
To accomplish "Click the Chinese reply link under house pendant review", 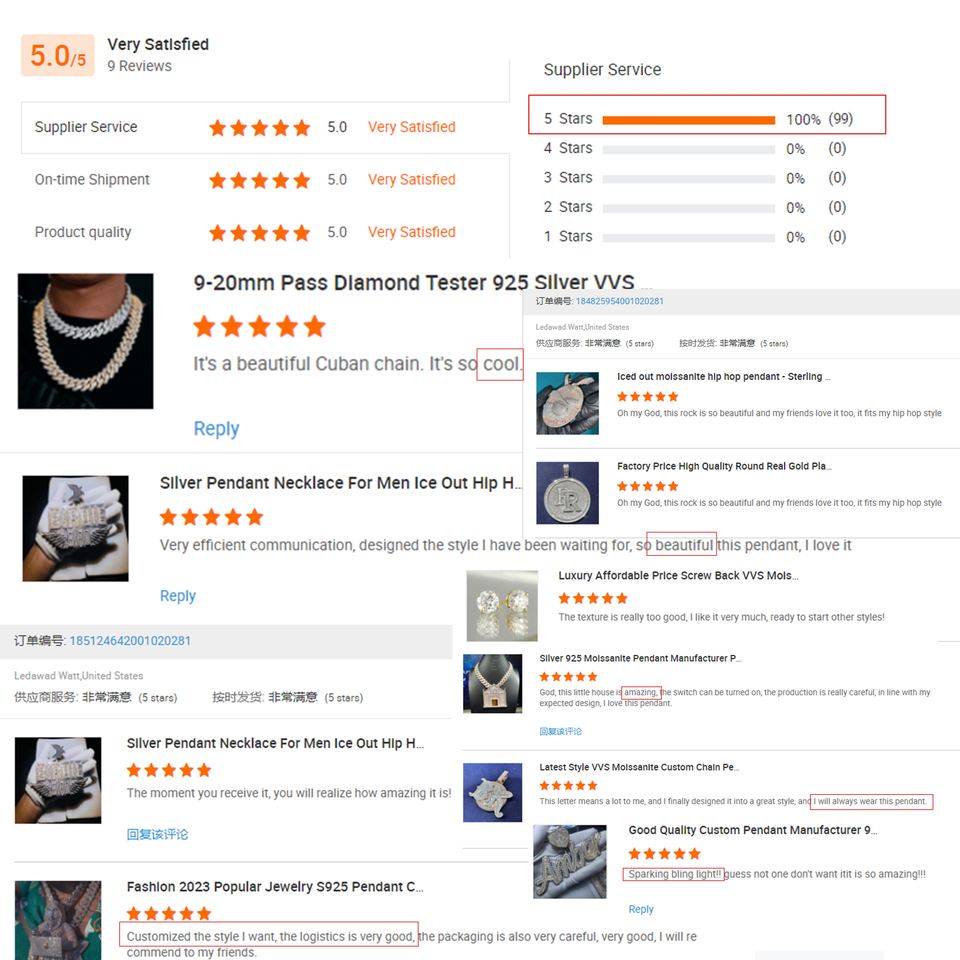I will [x=560, y=731].
